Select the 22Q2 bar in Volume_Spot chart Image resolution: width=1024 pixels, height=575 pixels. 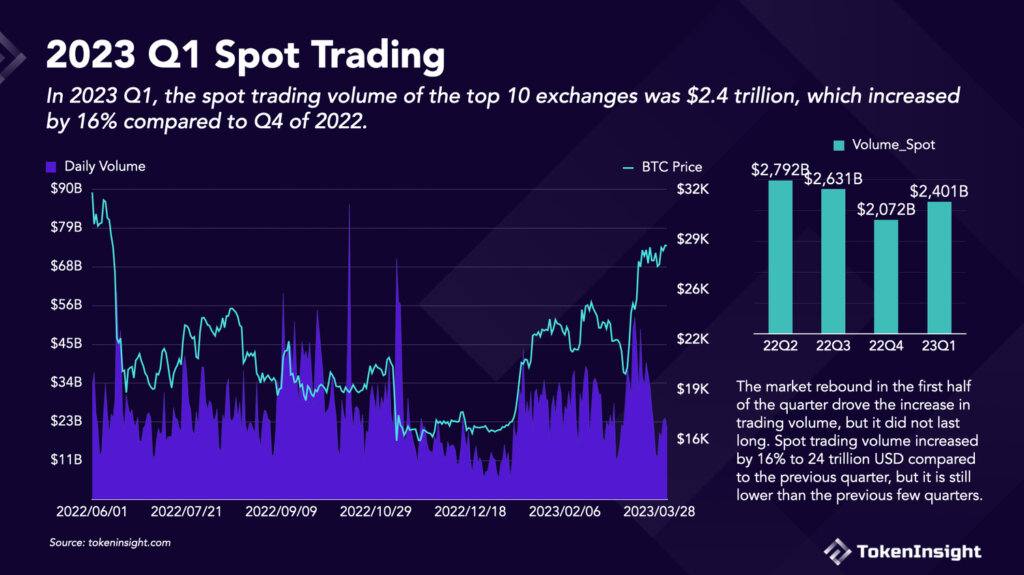(780, 257)
